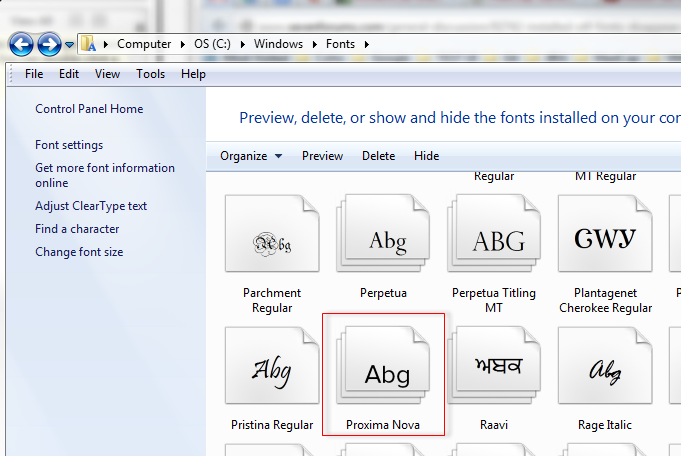Click the Back navigation arrow
The height and width of the screenshot is (456, 681).
(21, 44)
